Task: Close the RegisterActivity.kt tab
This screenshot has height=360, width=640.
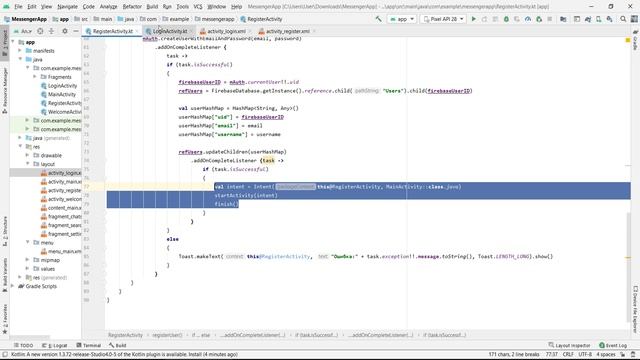Action: [137, 31]
